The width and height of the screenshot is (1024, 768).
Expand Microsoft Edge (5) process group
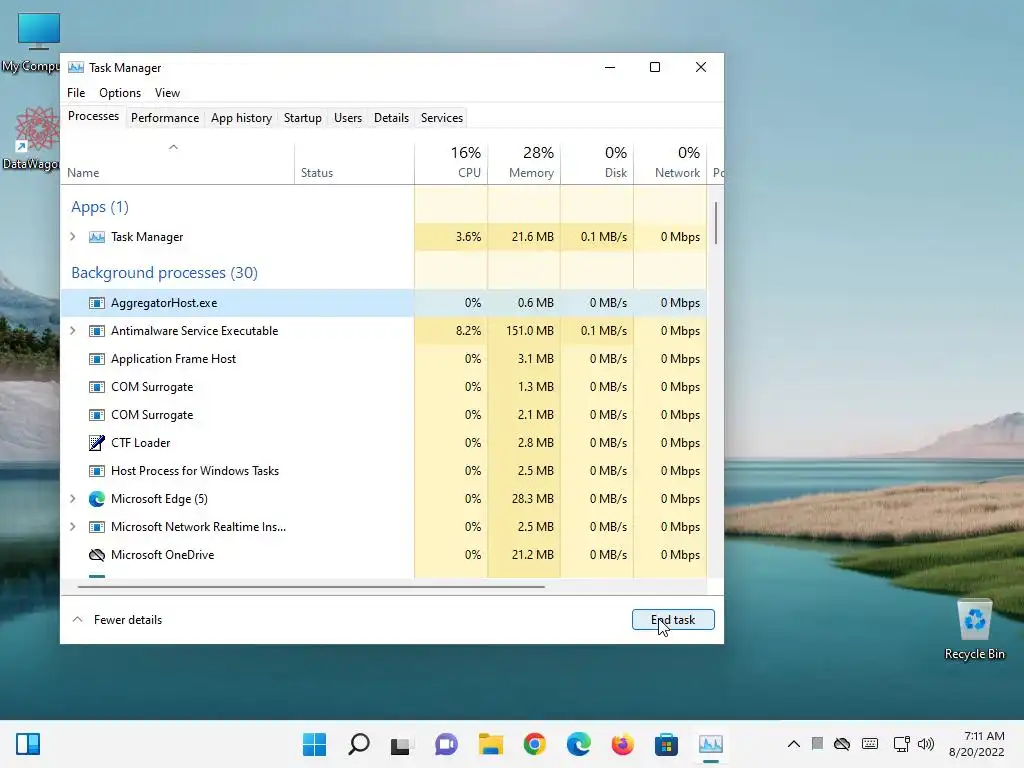[x=72, y=498]
